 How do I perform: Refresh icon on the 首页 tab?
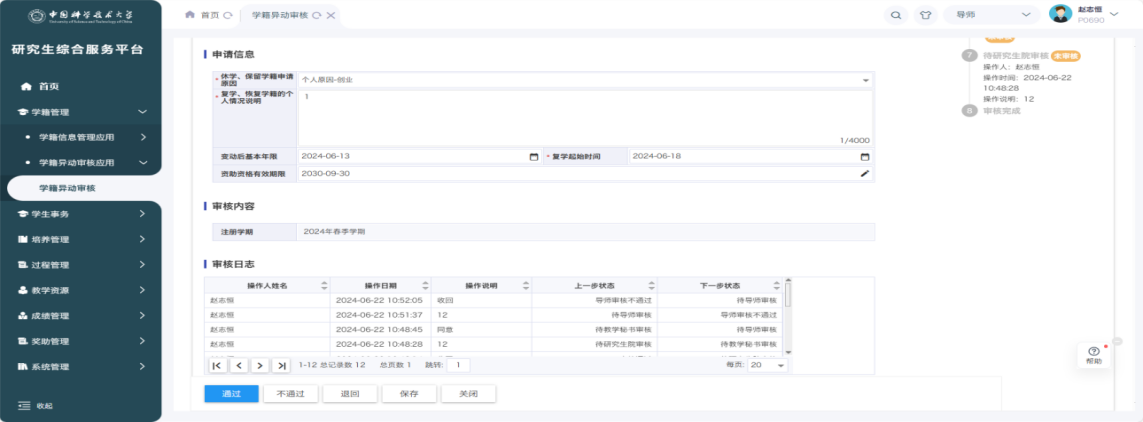click(228, 16)
